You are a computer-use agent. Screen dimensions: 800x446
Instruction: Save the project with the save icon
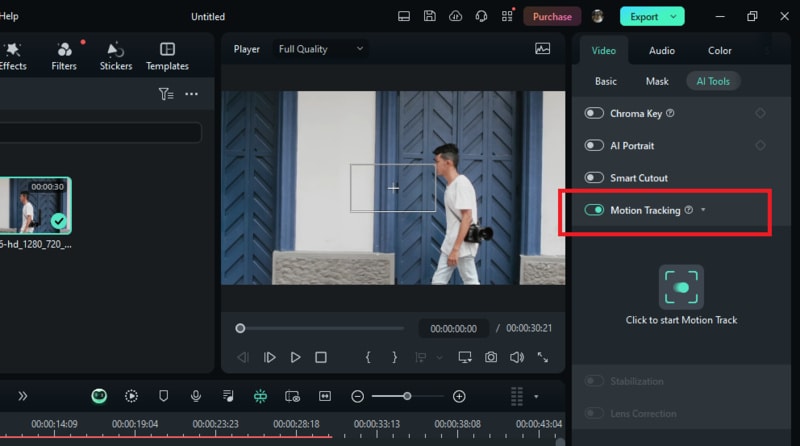click(x=430, y=16)
